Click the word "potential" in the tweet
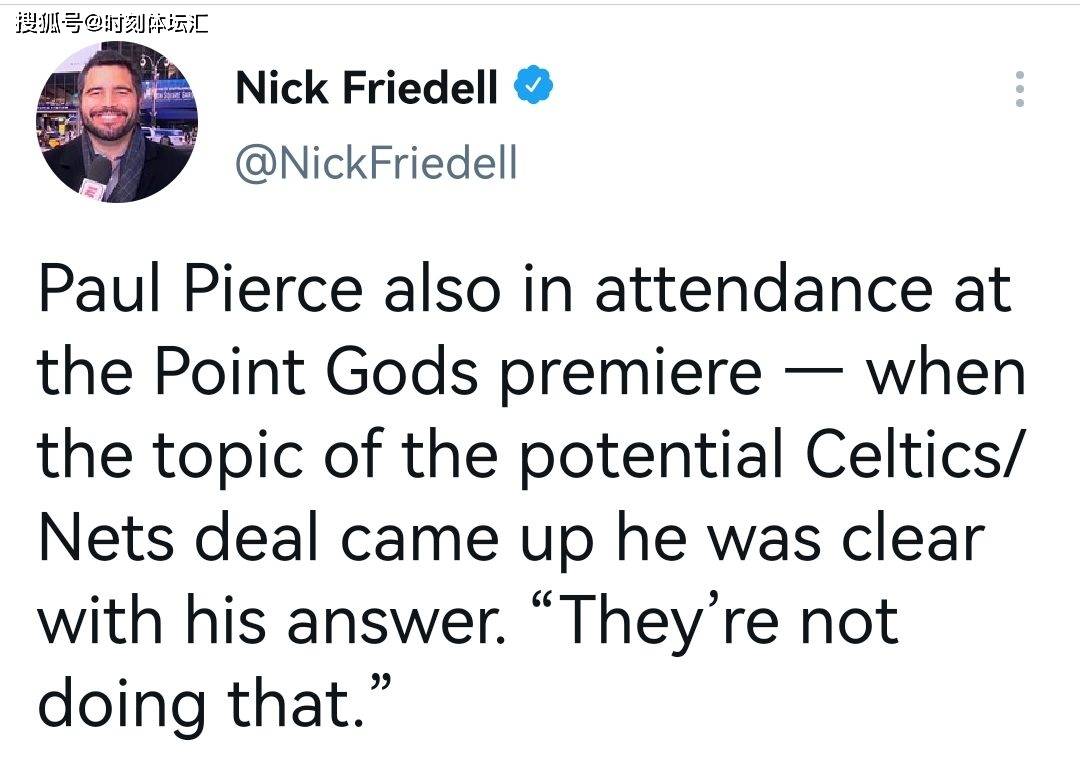The image size is (1080, 765). pos(651,457)
